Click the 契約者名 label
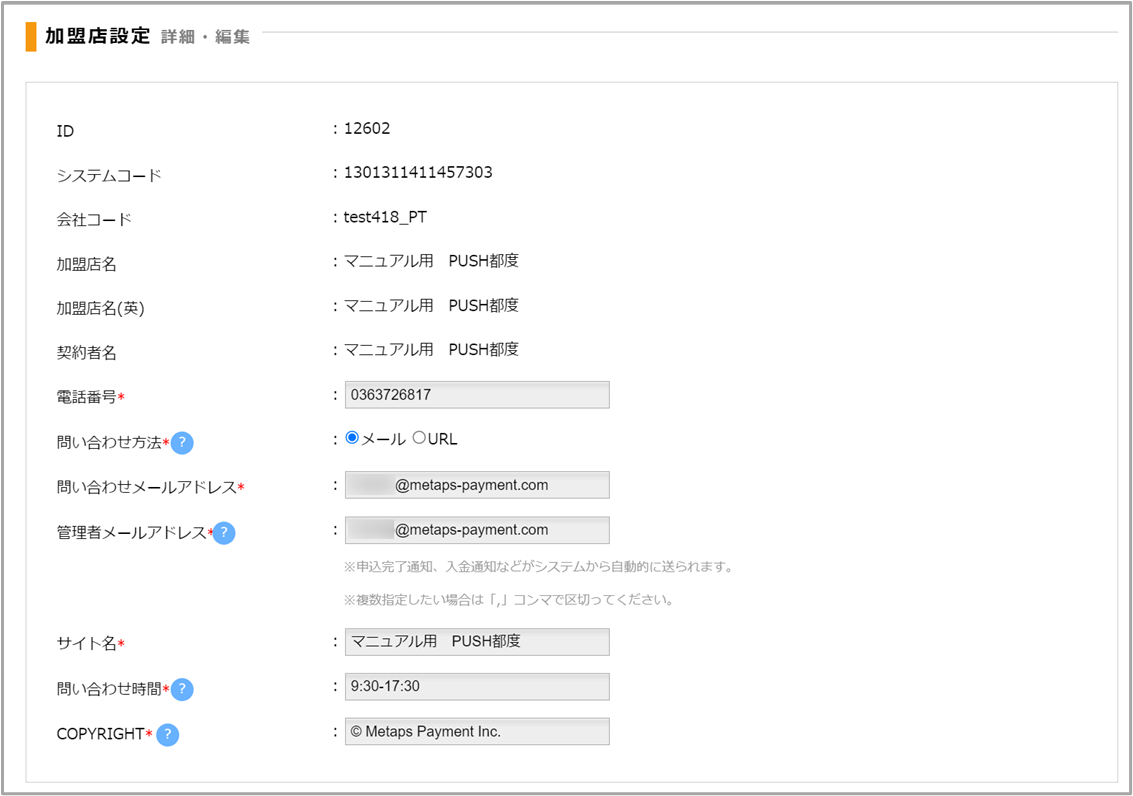 (x=87, y=353)
